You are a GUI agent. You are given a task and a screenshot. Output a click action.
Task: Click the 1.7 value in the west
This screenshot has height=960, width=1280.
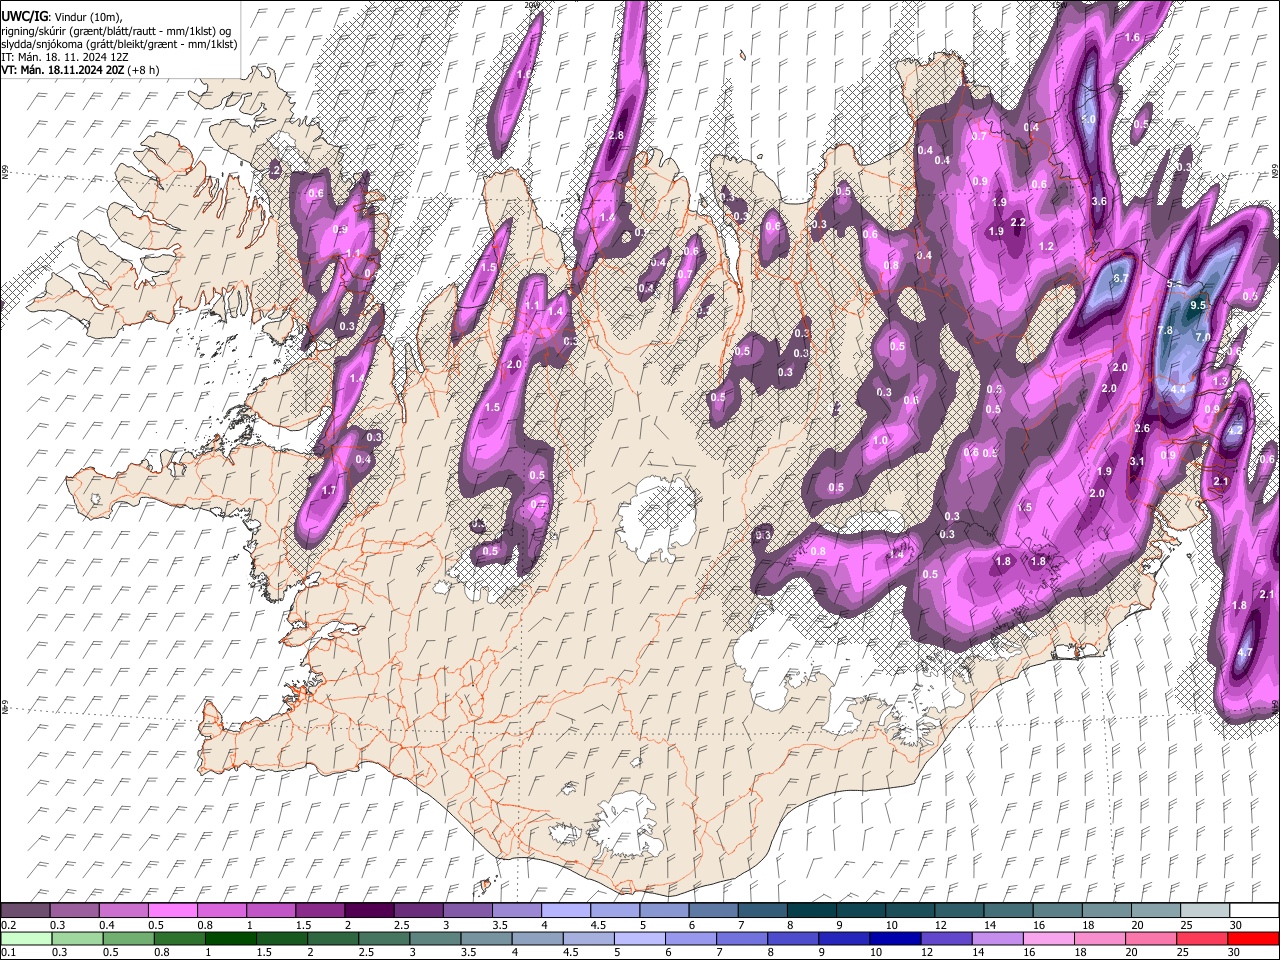[x=330, y=490]
